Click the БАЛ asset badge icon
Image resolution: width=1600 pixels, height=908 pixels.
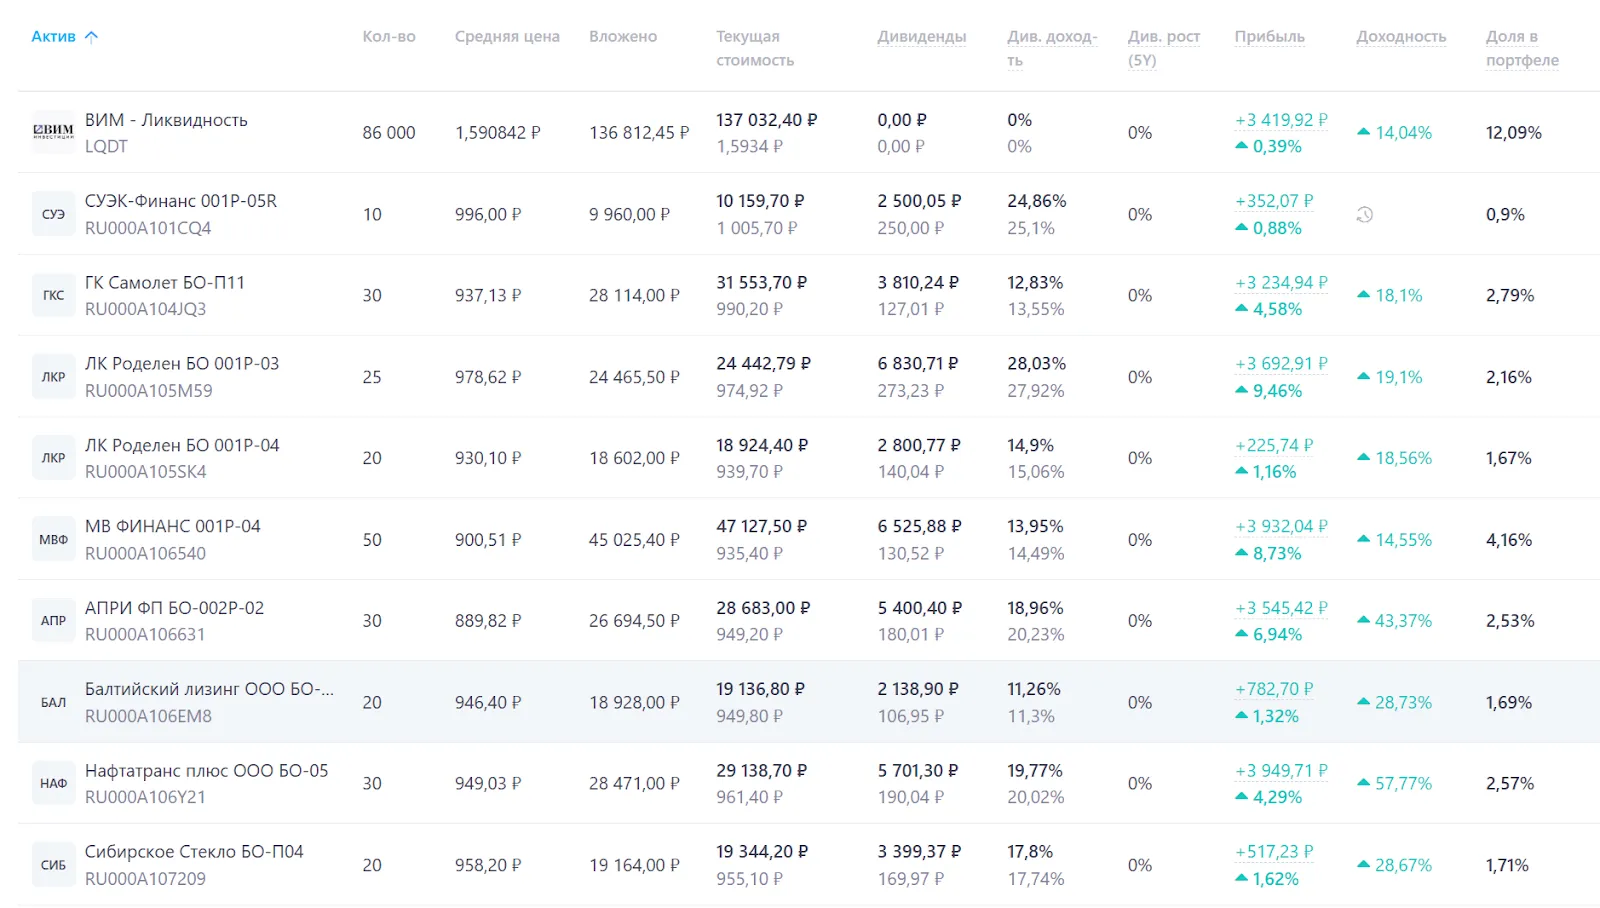(x=53, y=702)
